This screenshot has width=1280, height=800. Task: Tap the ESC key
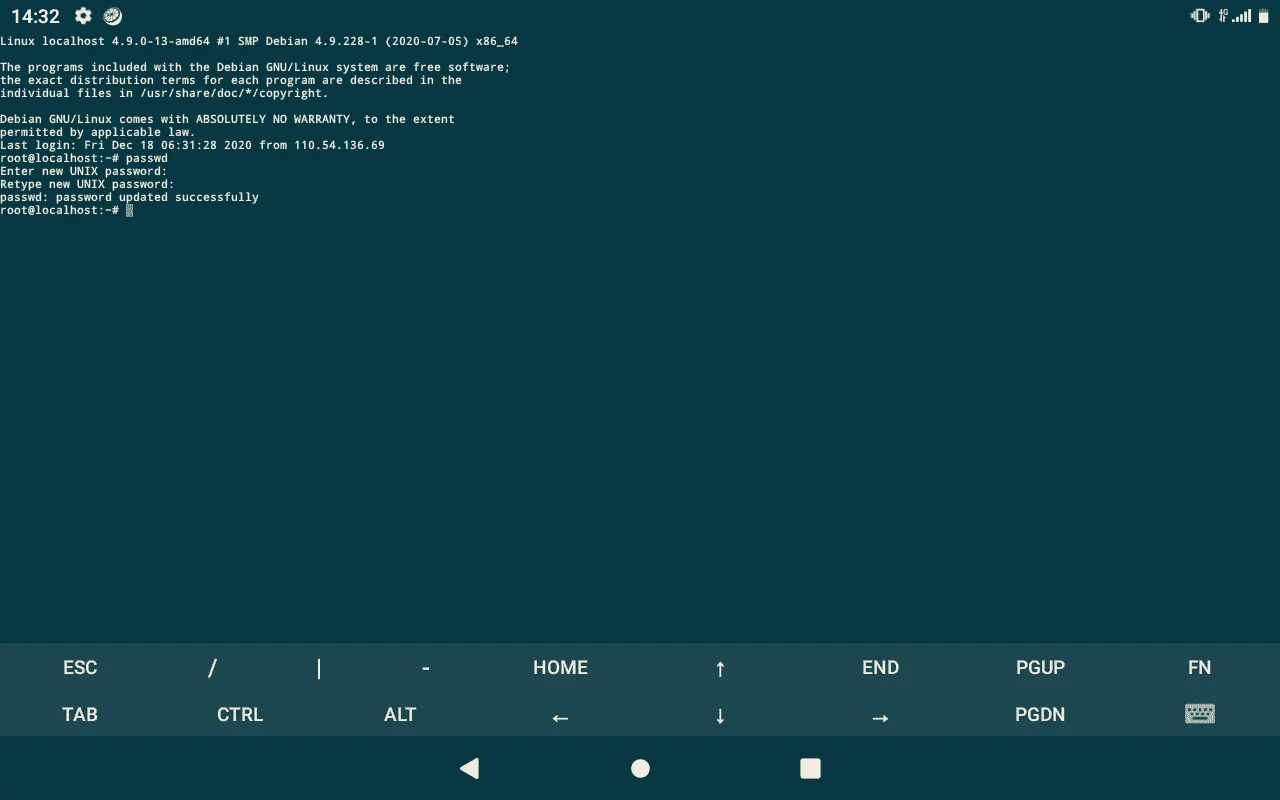click(x=80, y=667)
